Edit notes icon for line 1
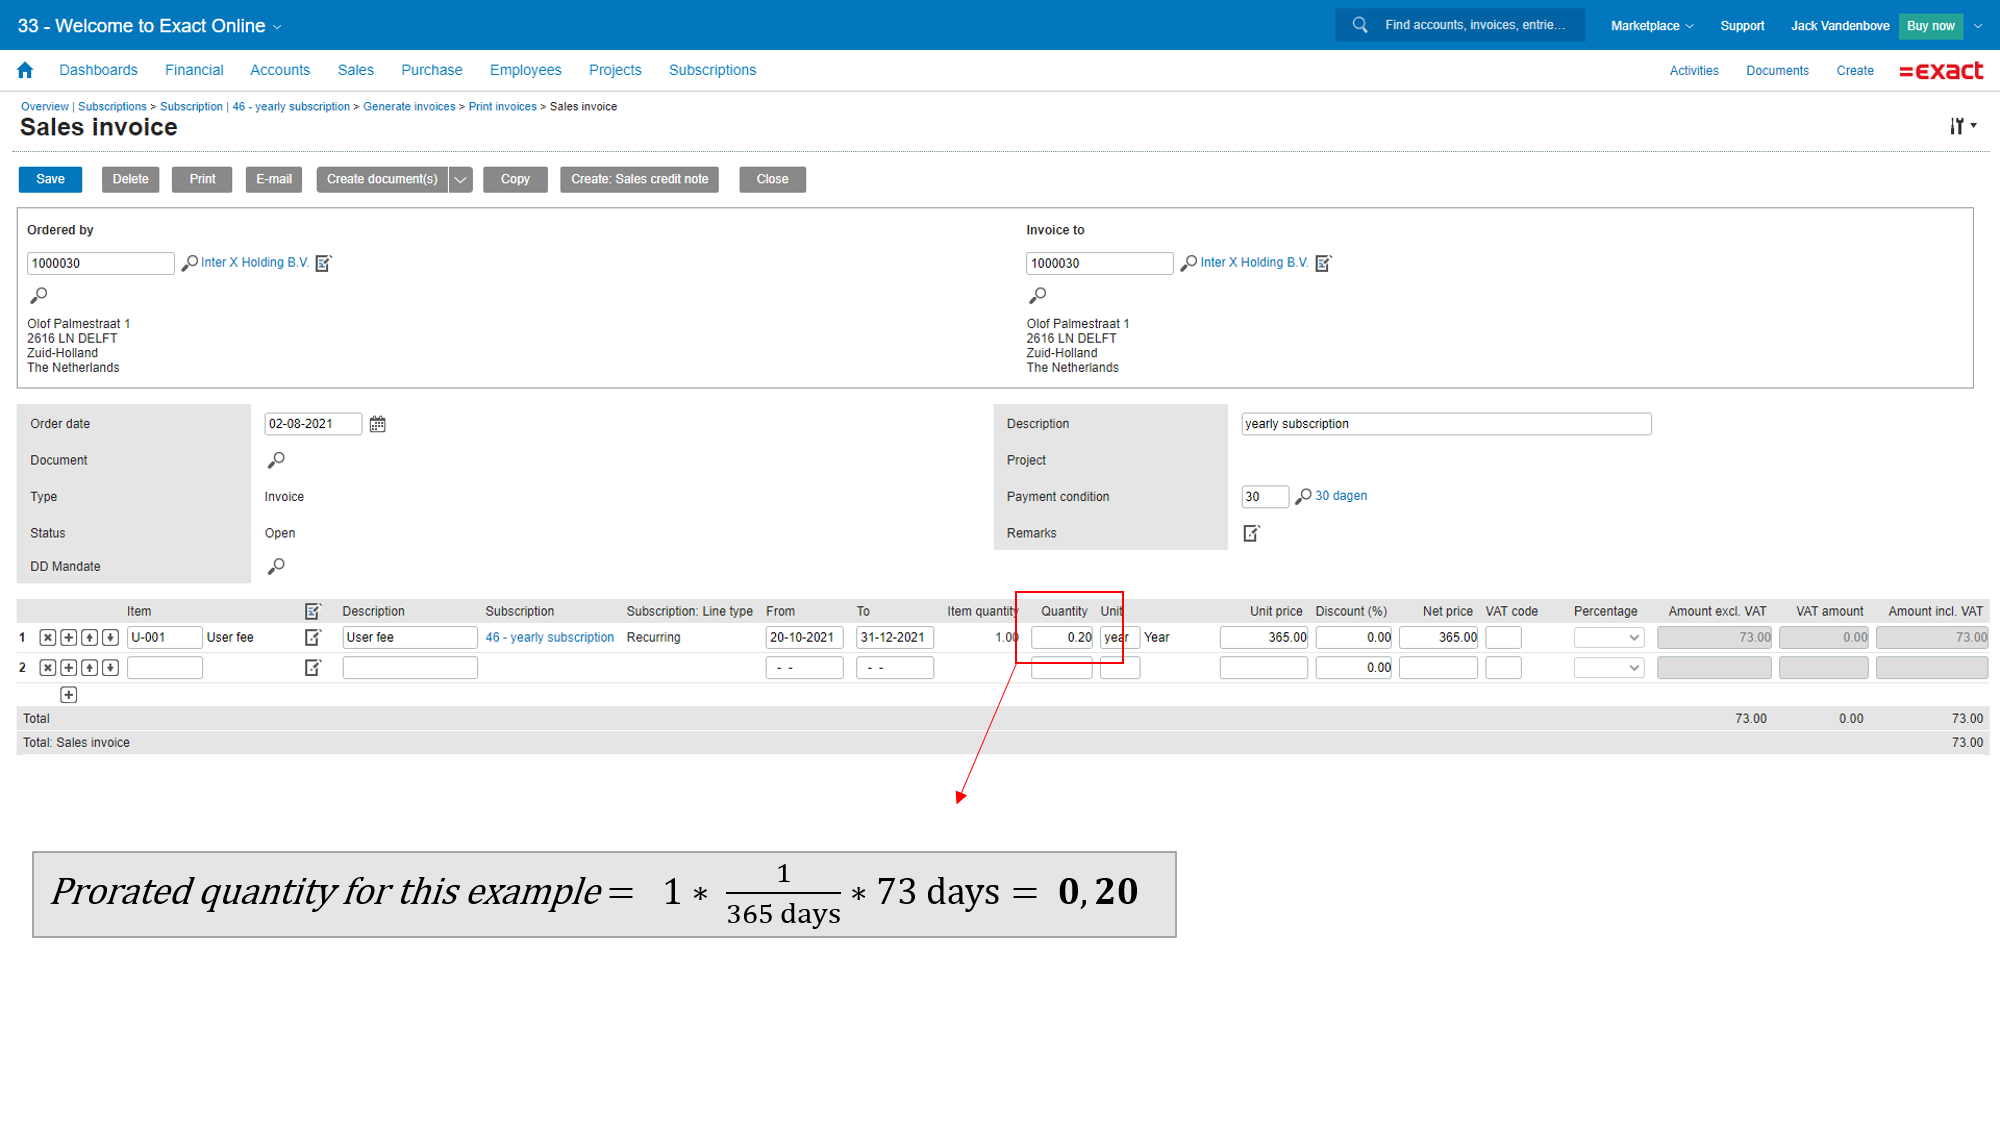The width and height of the screenshot is (2000, 1125). point(313,638)
